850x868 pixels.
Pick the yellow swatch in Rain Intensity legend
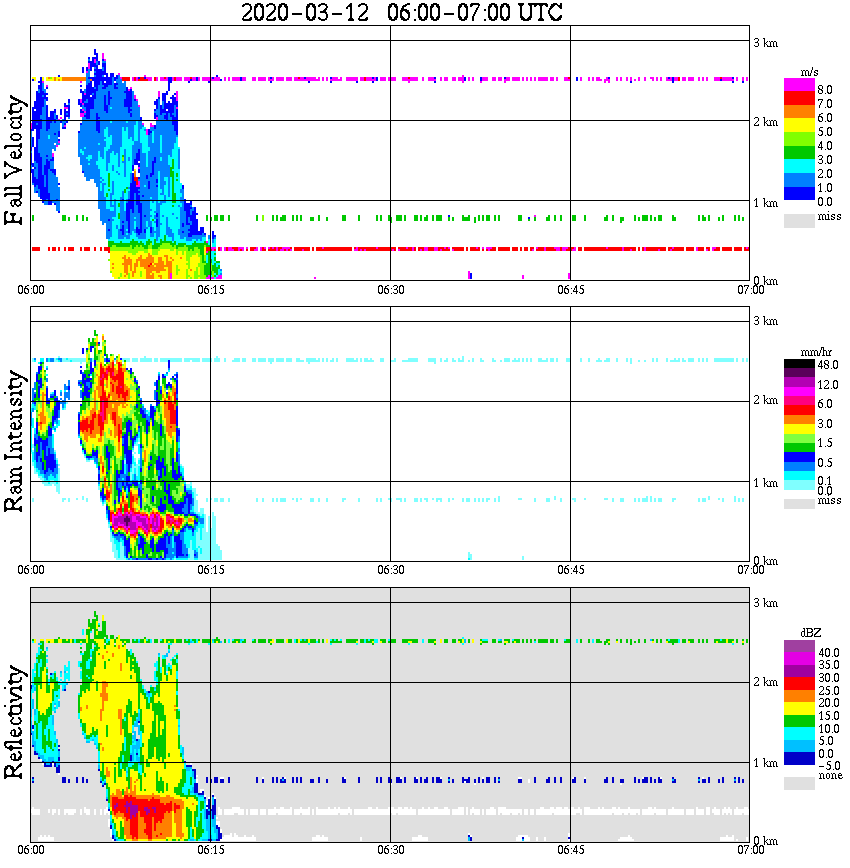tap(799, 429)
